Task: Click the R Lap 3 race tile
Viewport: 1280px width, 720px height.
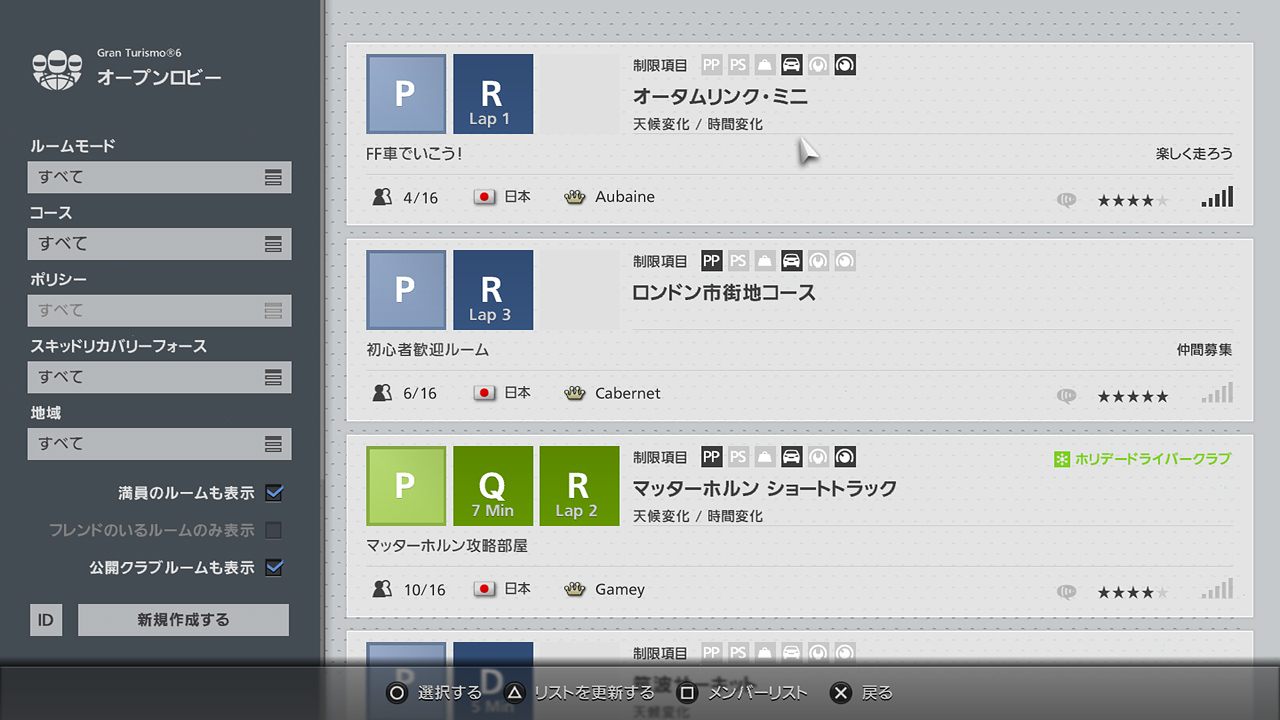Action: click(x=493, y=290)
